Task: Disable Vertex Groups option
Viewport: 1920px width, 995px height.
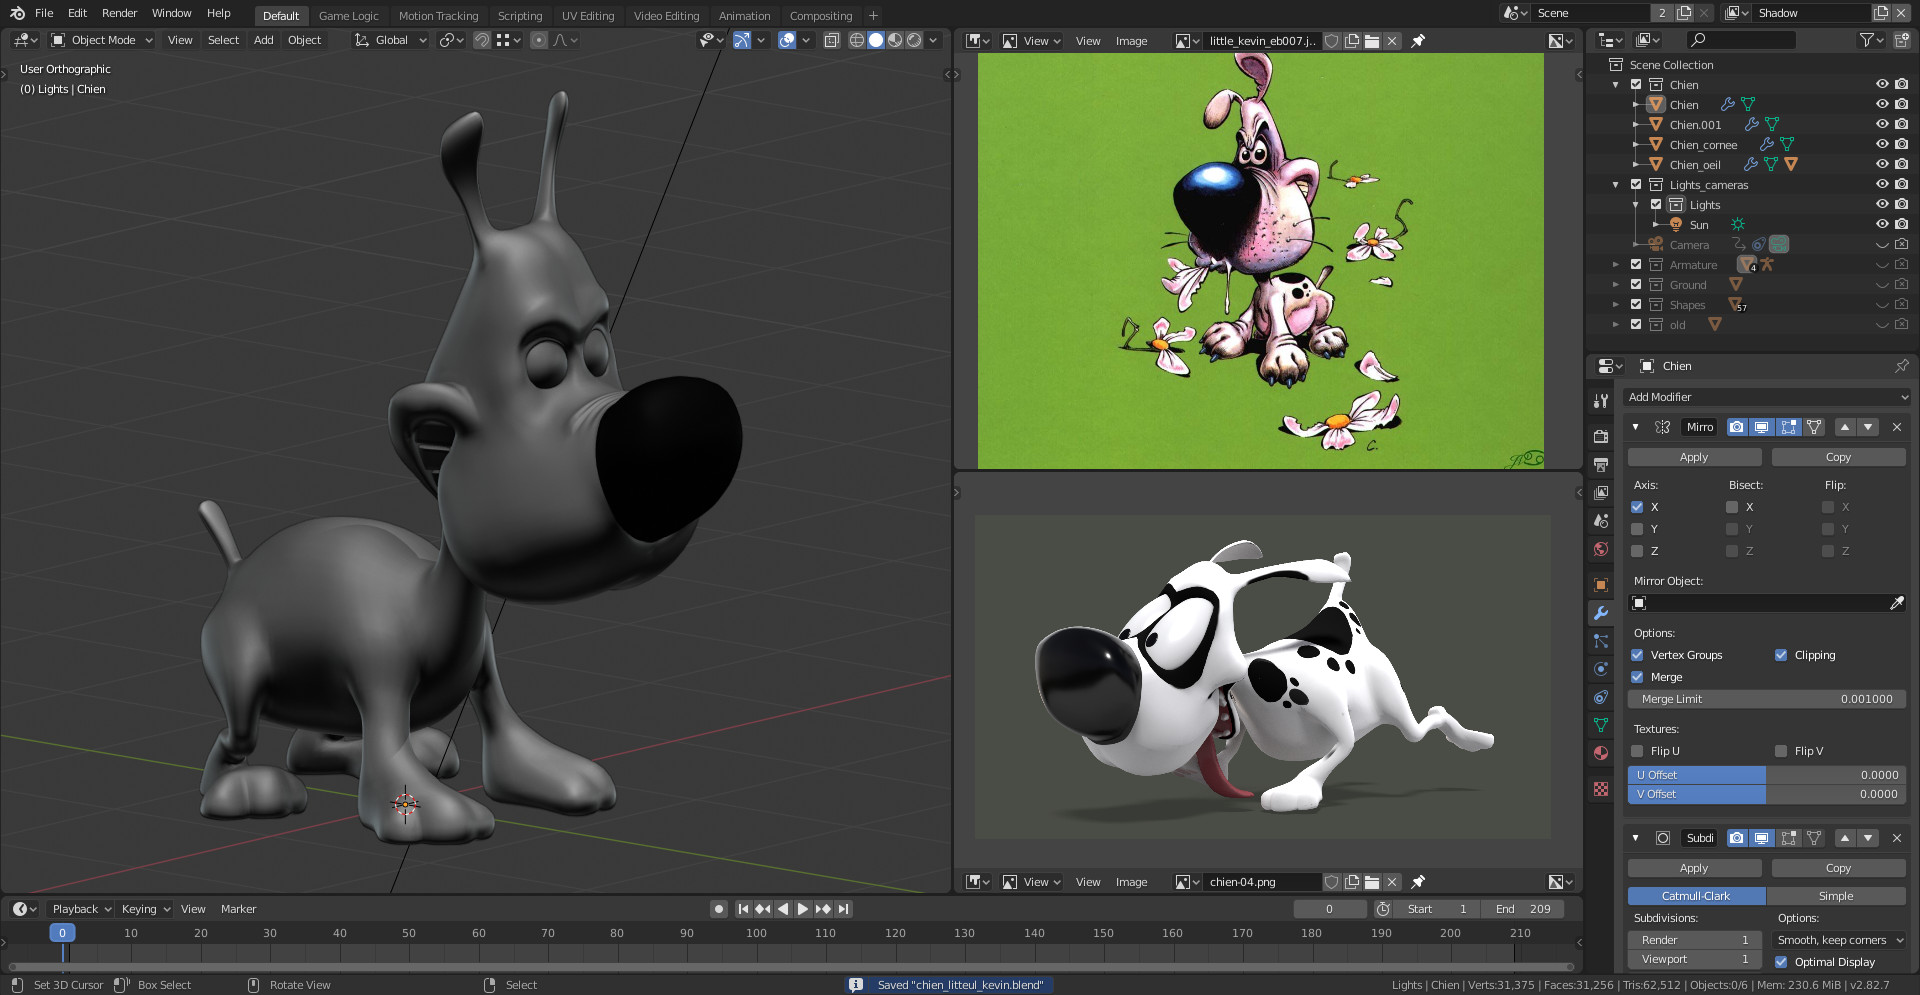Action: [x=1637, y=655]
